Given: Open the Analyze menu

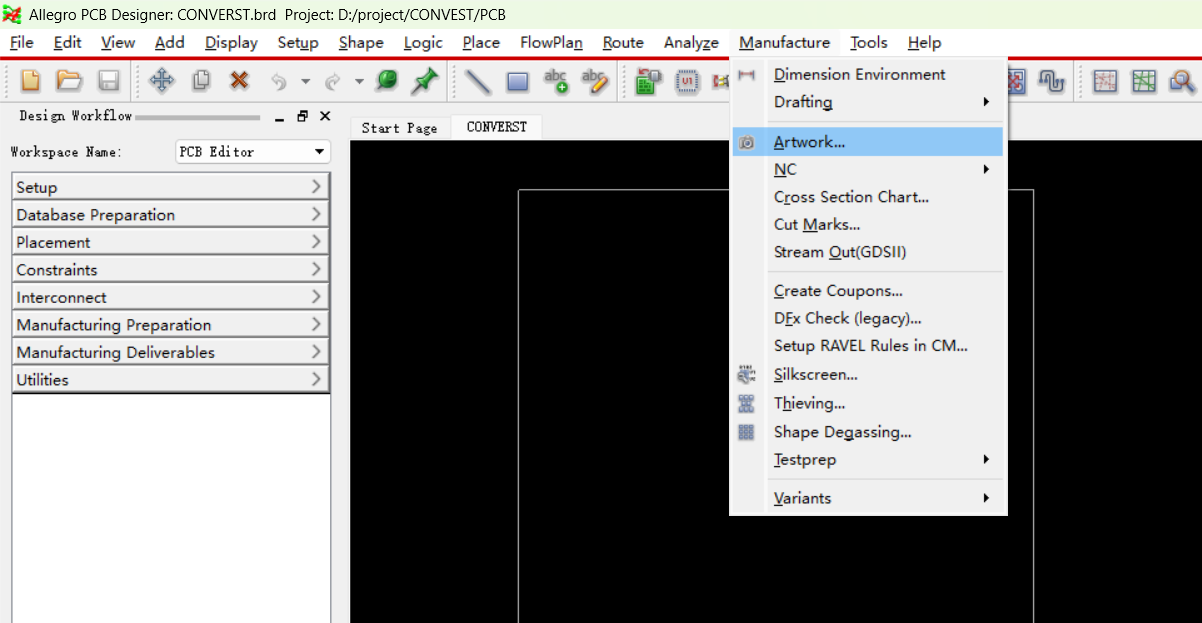Looking at the screenshot, I should [x=691, y=42].
